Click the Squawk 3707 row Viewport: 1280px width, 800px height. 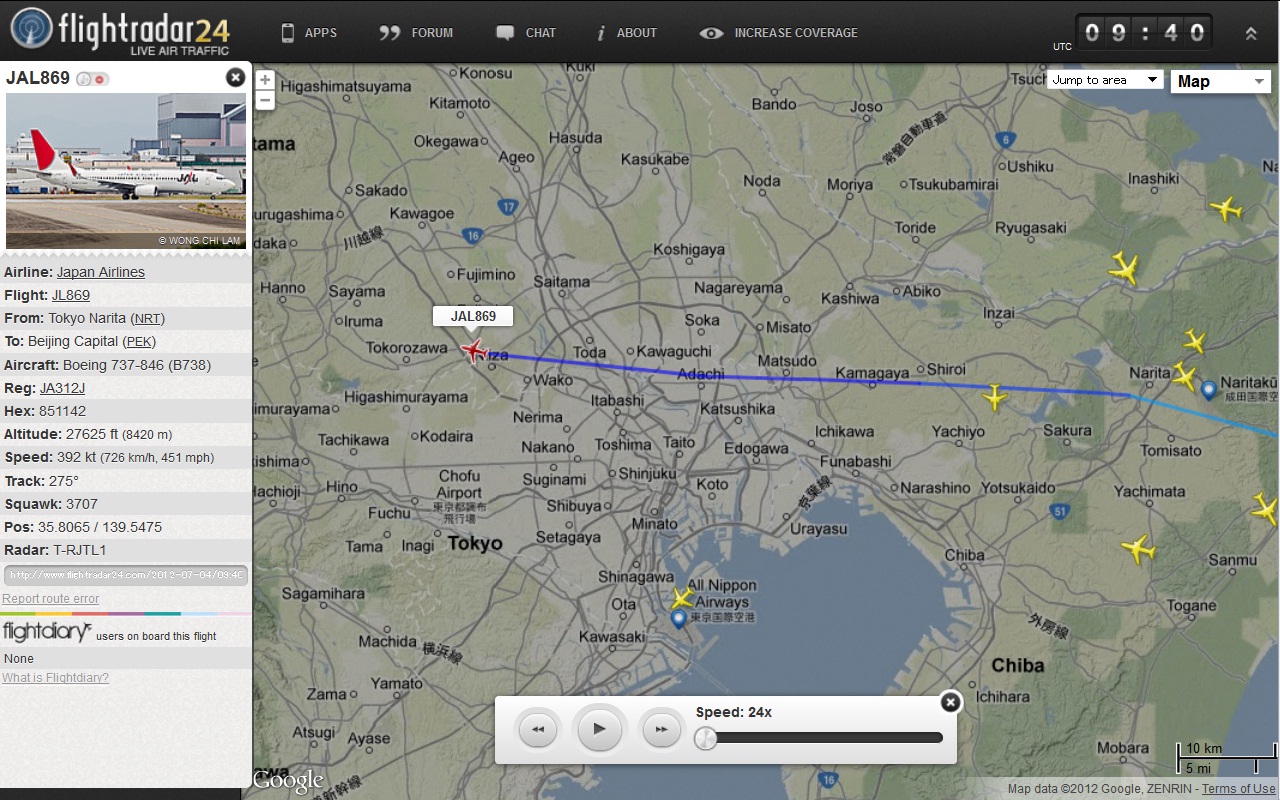point(126,504)
